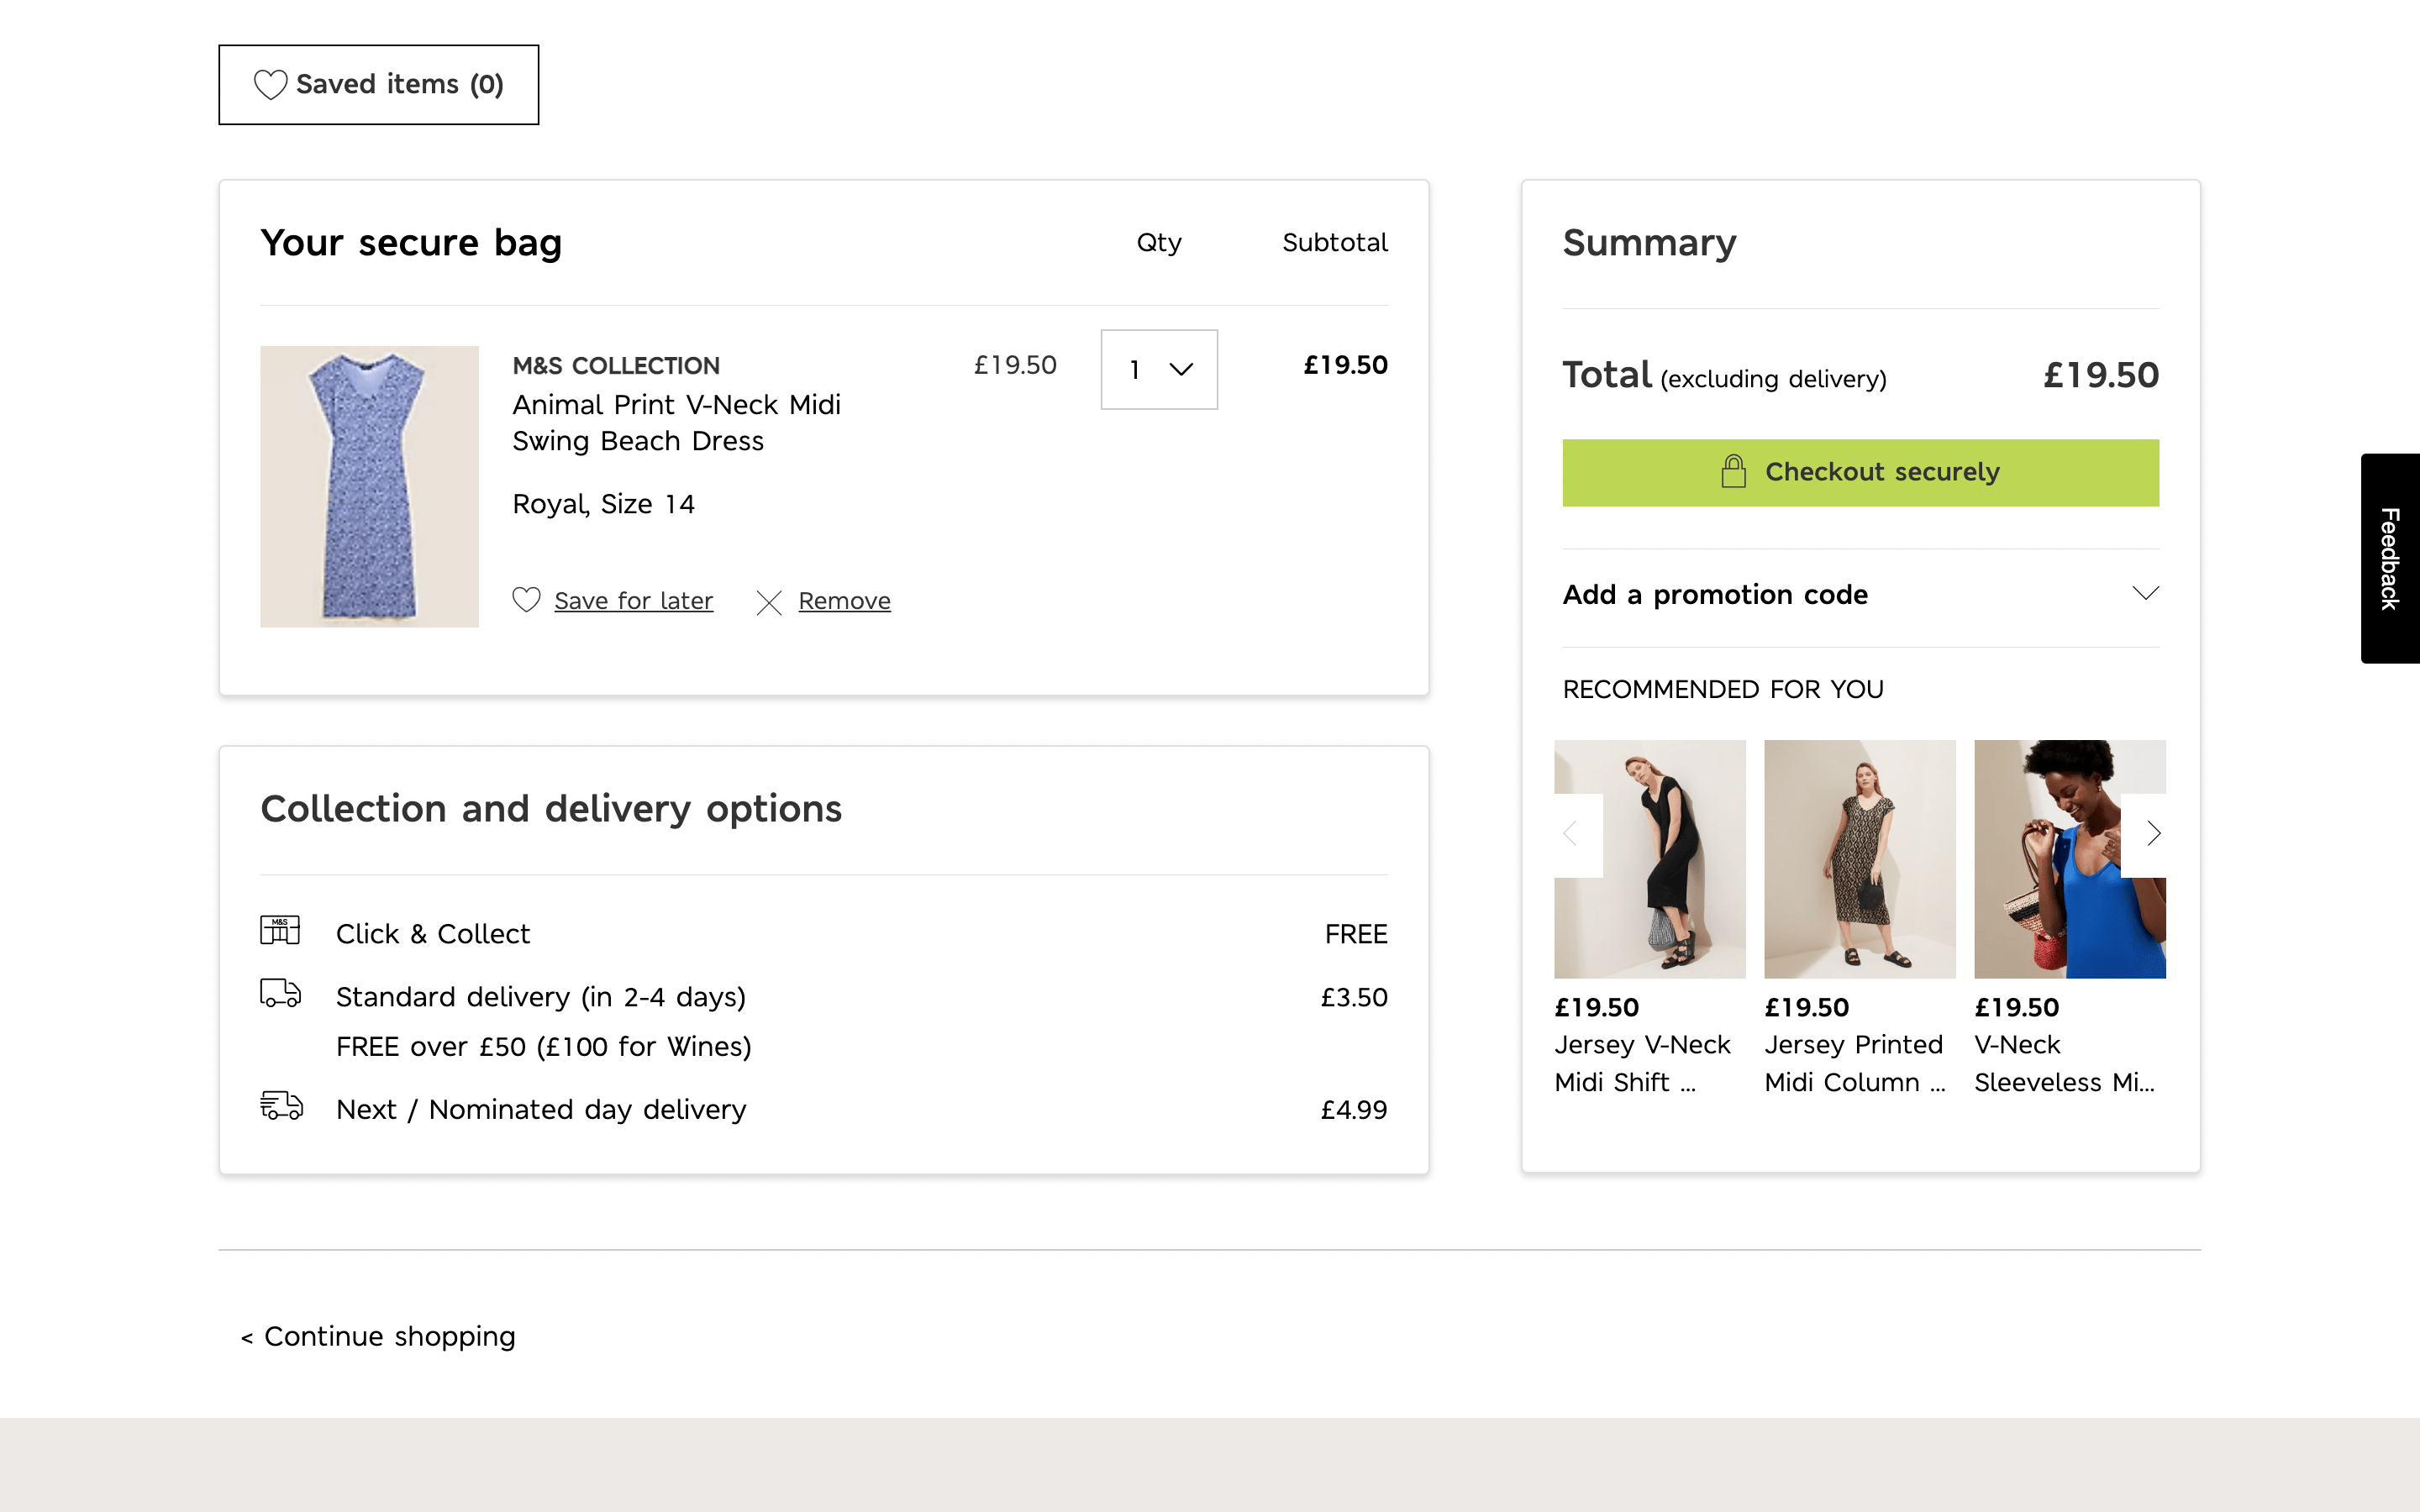Click the Save for later link
Viewport: 2420px width, 1512px height.
(633, 601)
